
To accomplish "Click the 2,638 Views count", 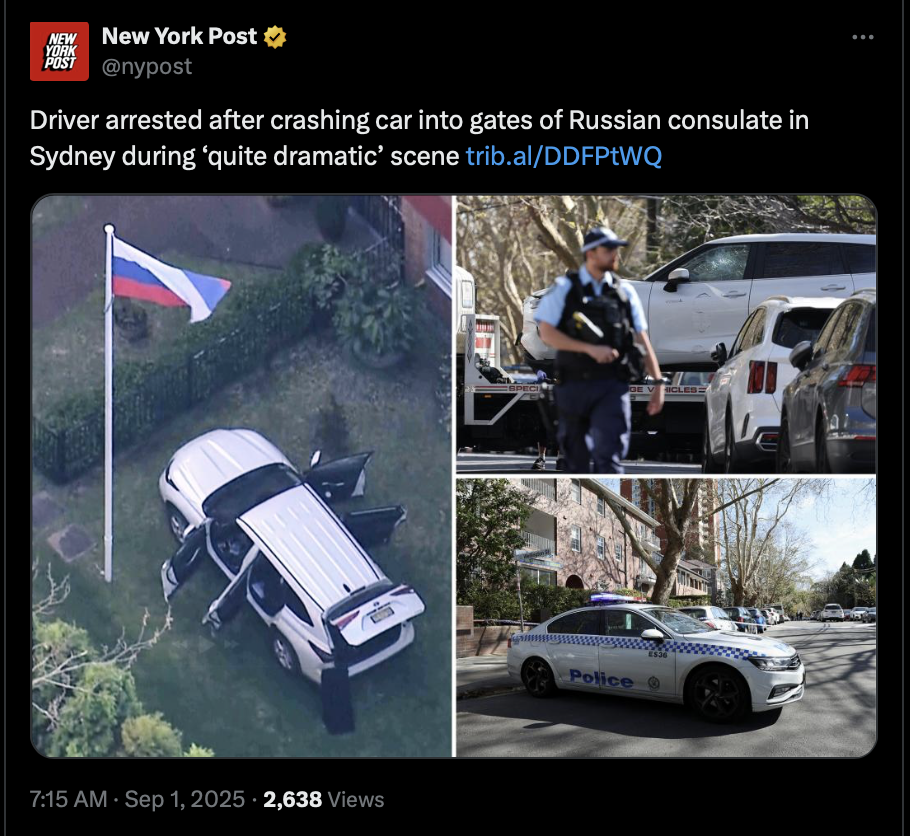I will click(323, 799).
